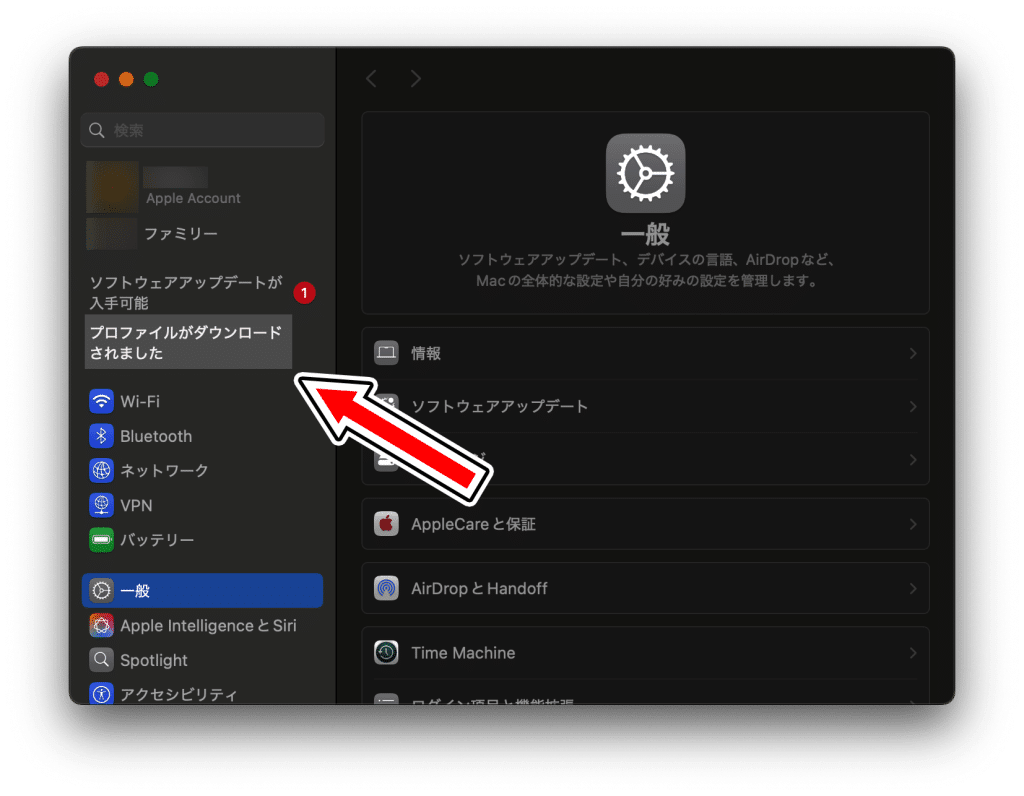Select 一般 in the sidebar
1024x796 pixels.
(x=202, y=591)
